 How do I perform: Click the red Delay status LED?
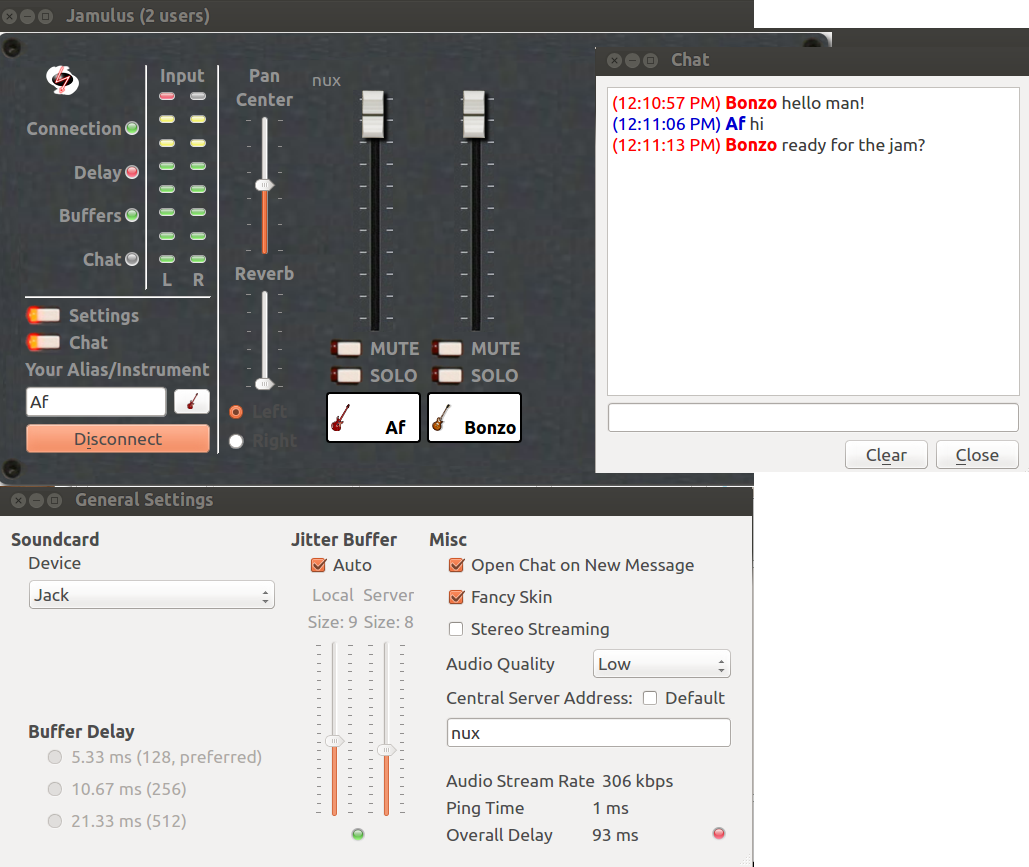(x=132, y=172)
